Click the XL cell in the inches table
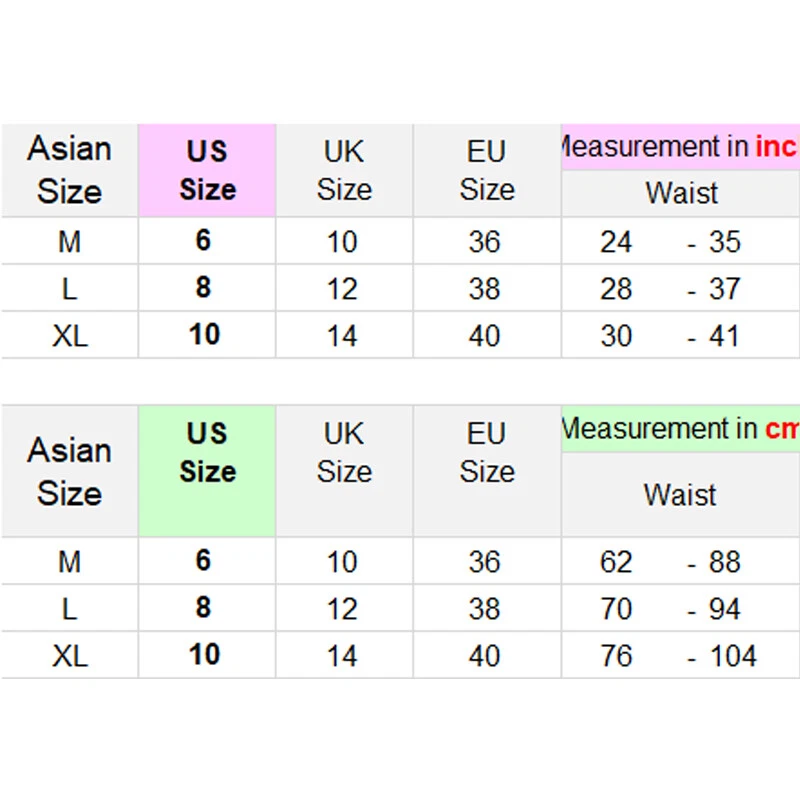800x800 pixels. pos(69,336)
